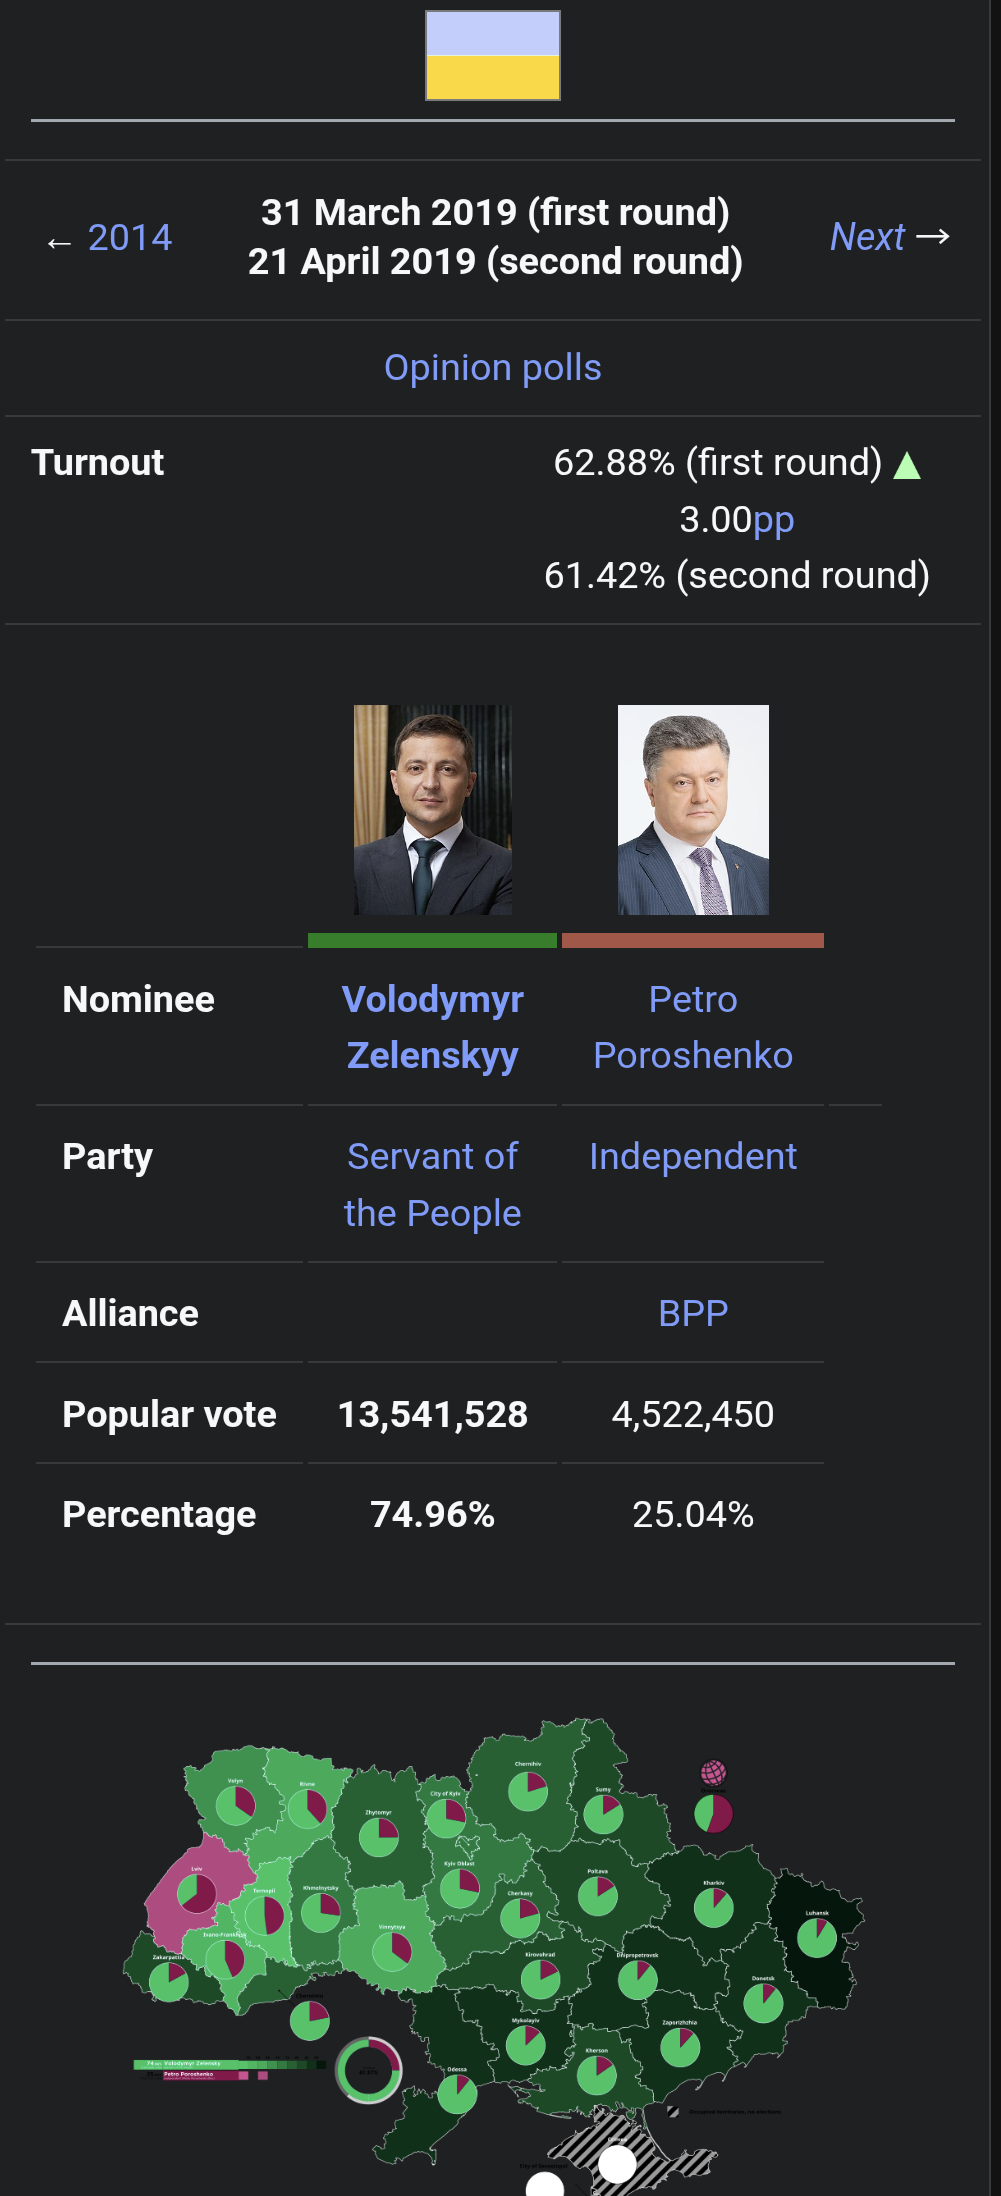This screenshot has width=1001, height=2196.
Task: Open the Ukraine flag image
Action: pyautogui.click(x=493, y=56)
